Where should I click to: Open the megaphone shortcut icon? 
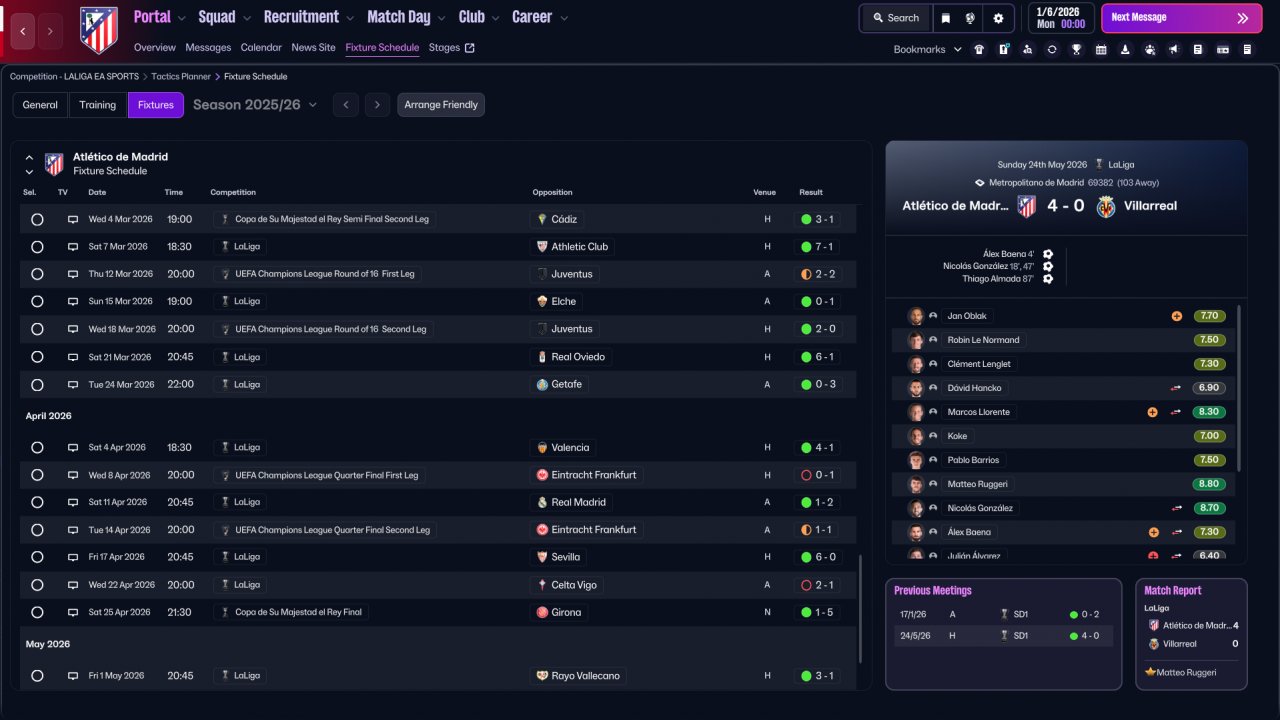click(1174, 49)
